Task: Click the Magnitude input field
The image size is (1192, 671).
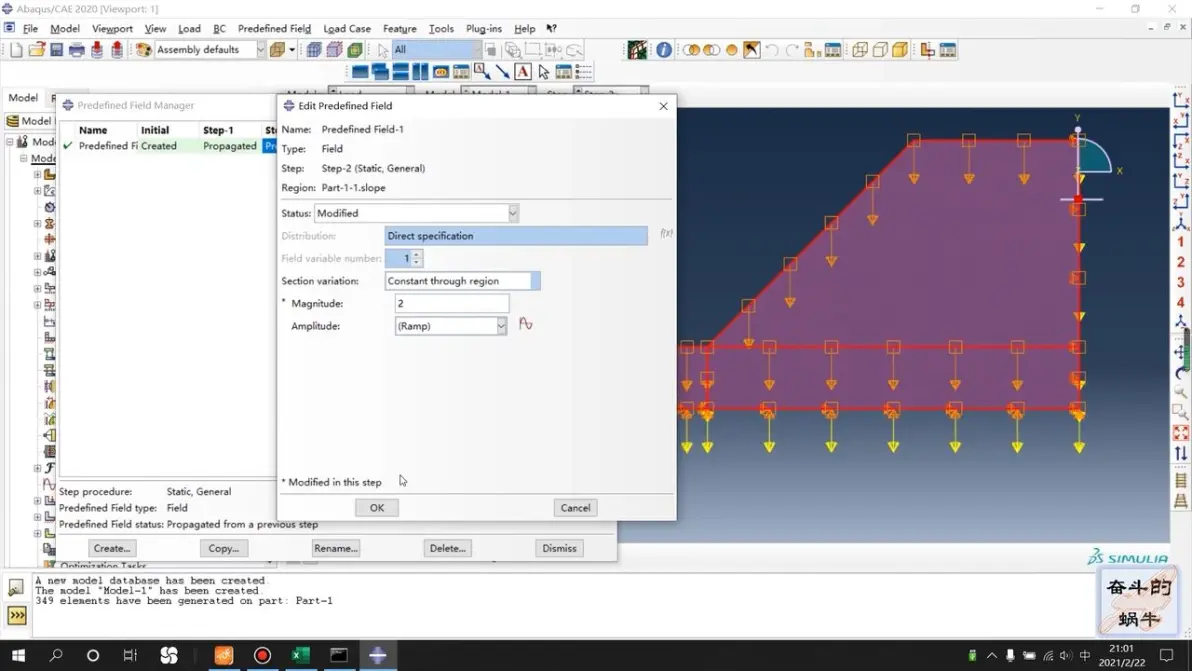Action: (x=452, y=304)
